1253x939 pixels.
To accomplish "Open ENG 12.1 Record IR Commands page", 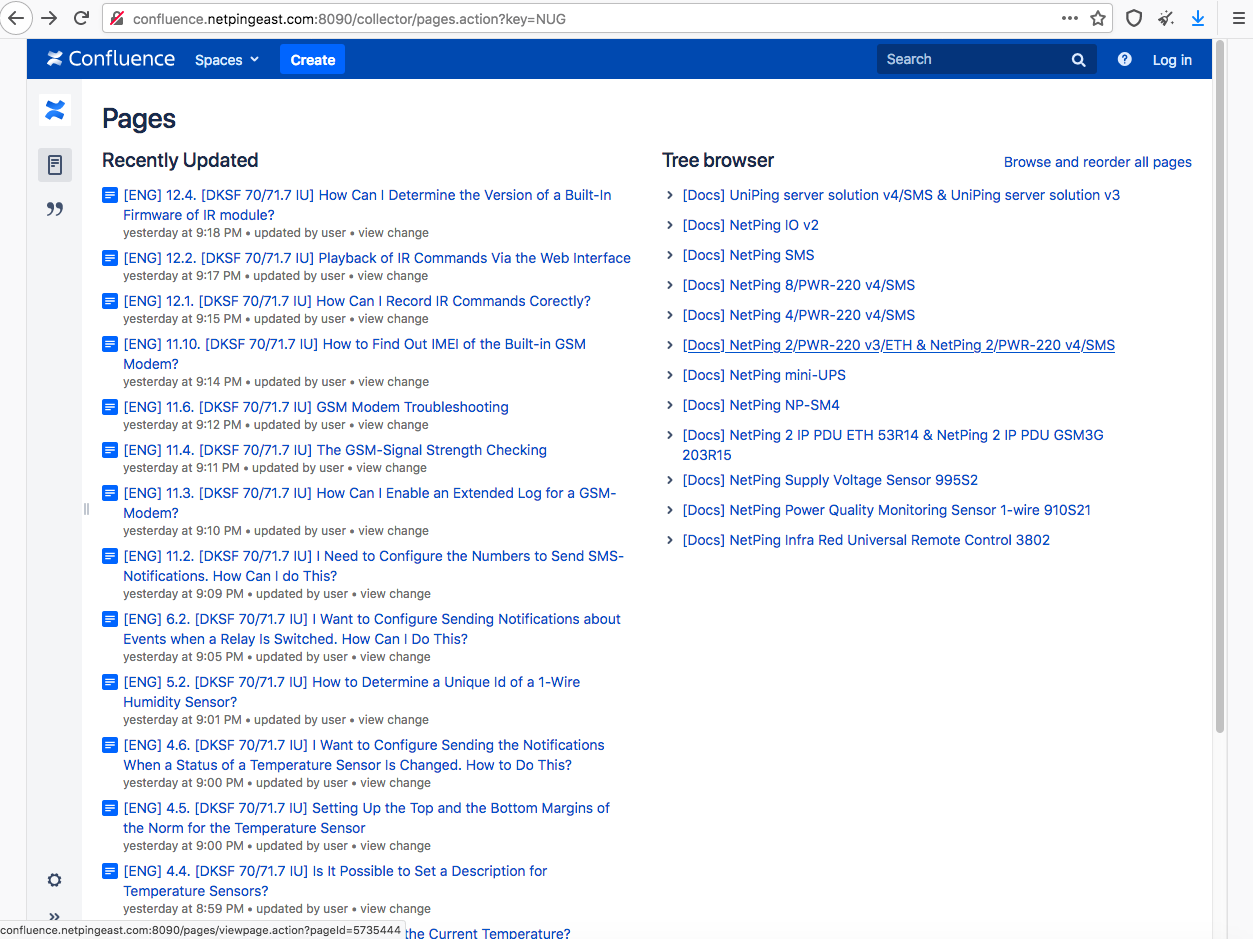I will [357, 301].
